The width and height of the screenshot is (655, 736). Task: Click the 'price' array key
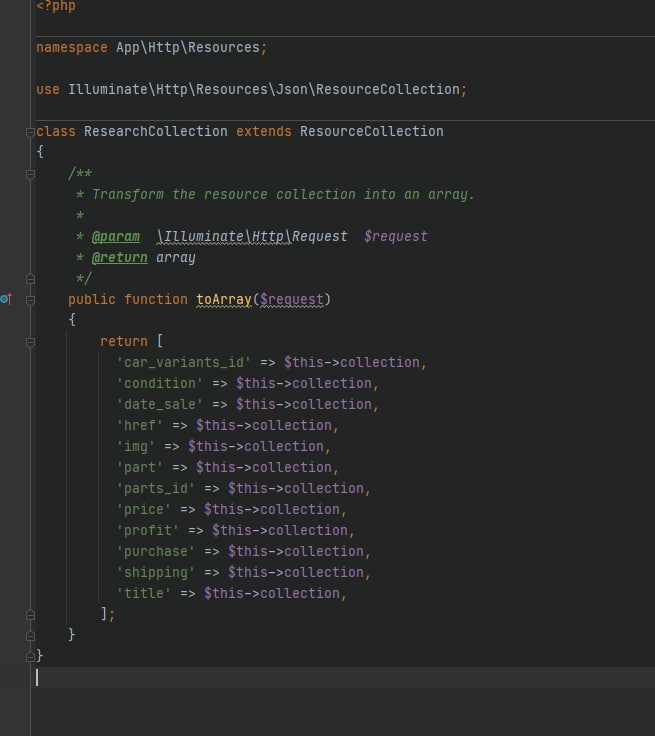[x=144, y=509]
